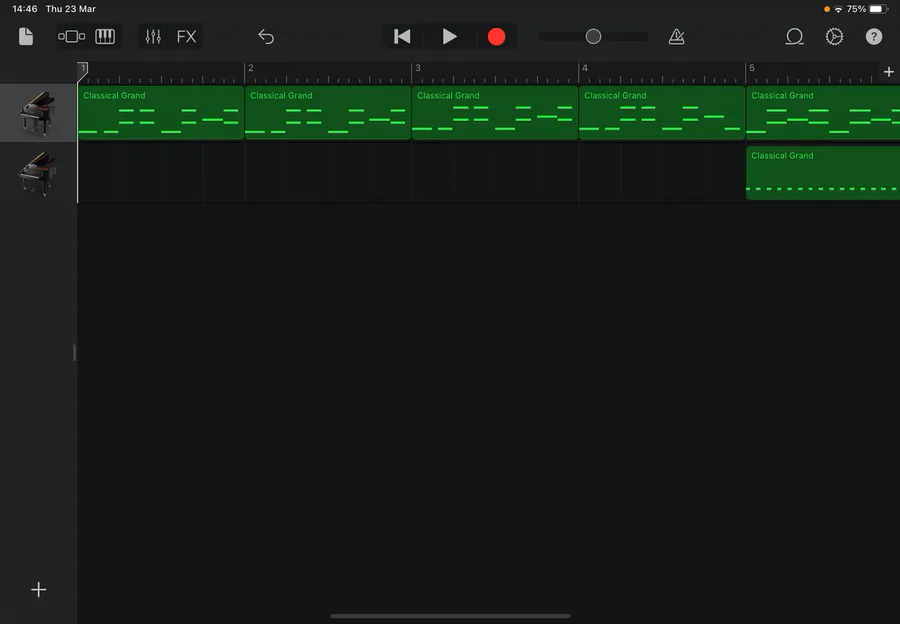Select Classical Grand region at bar 2
This screenshot has height=624, width=900.
[x=328, y=113]
